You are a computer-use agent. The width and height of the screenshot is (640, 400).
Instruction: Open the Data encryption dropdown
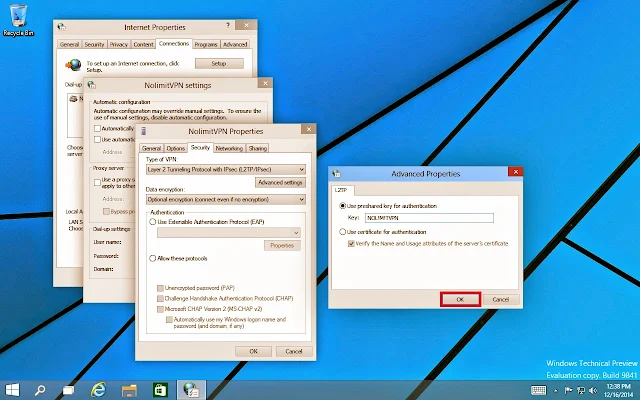point(226,200)
